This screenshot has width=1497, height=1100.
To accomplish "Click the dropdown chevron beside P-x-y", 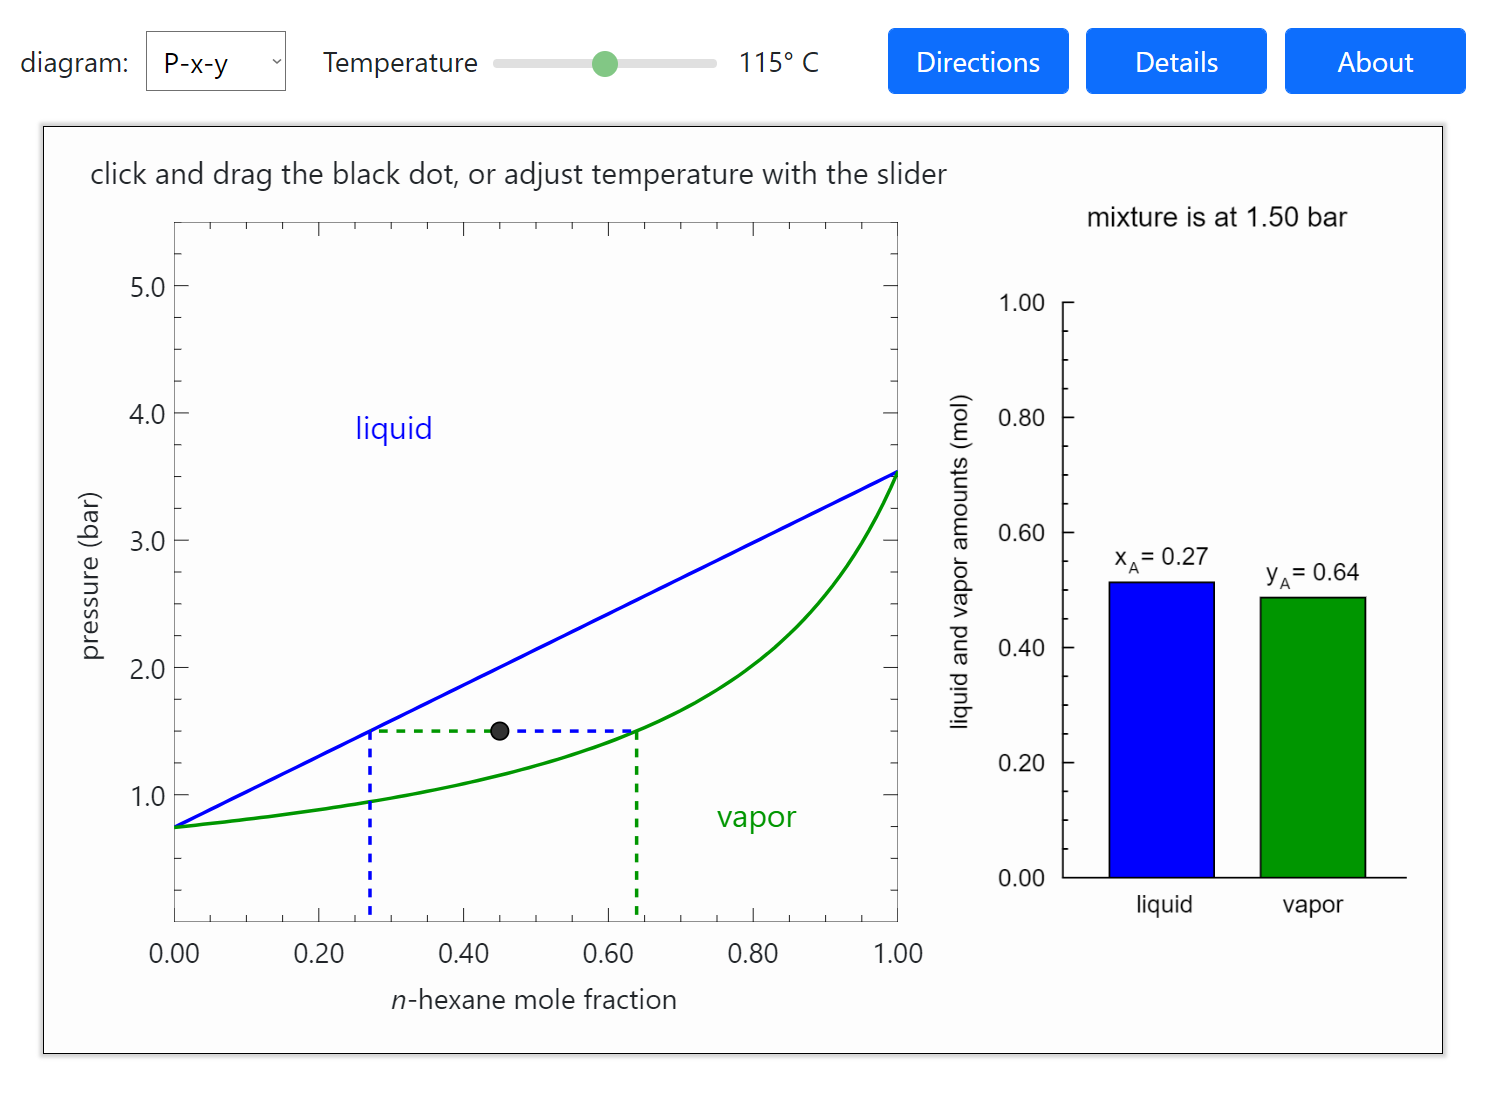I will (x=277, y=62).
